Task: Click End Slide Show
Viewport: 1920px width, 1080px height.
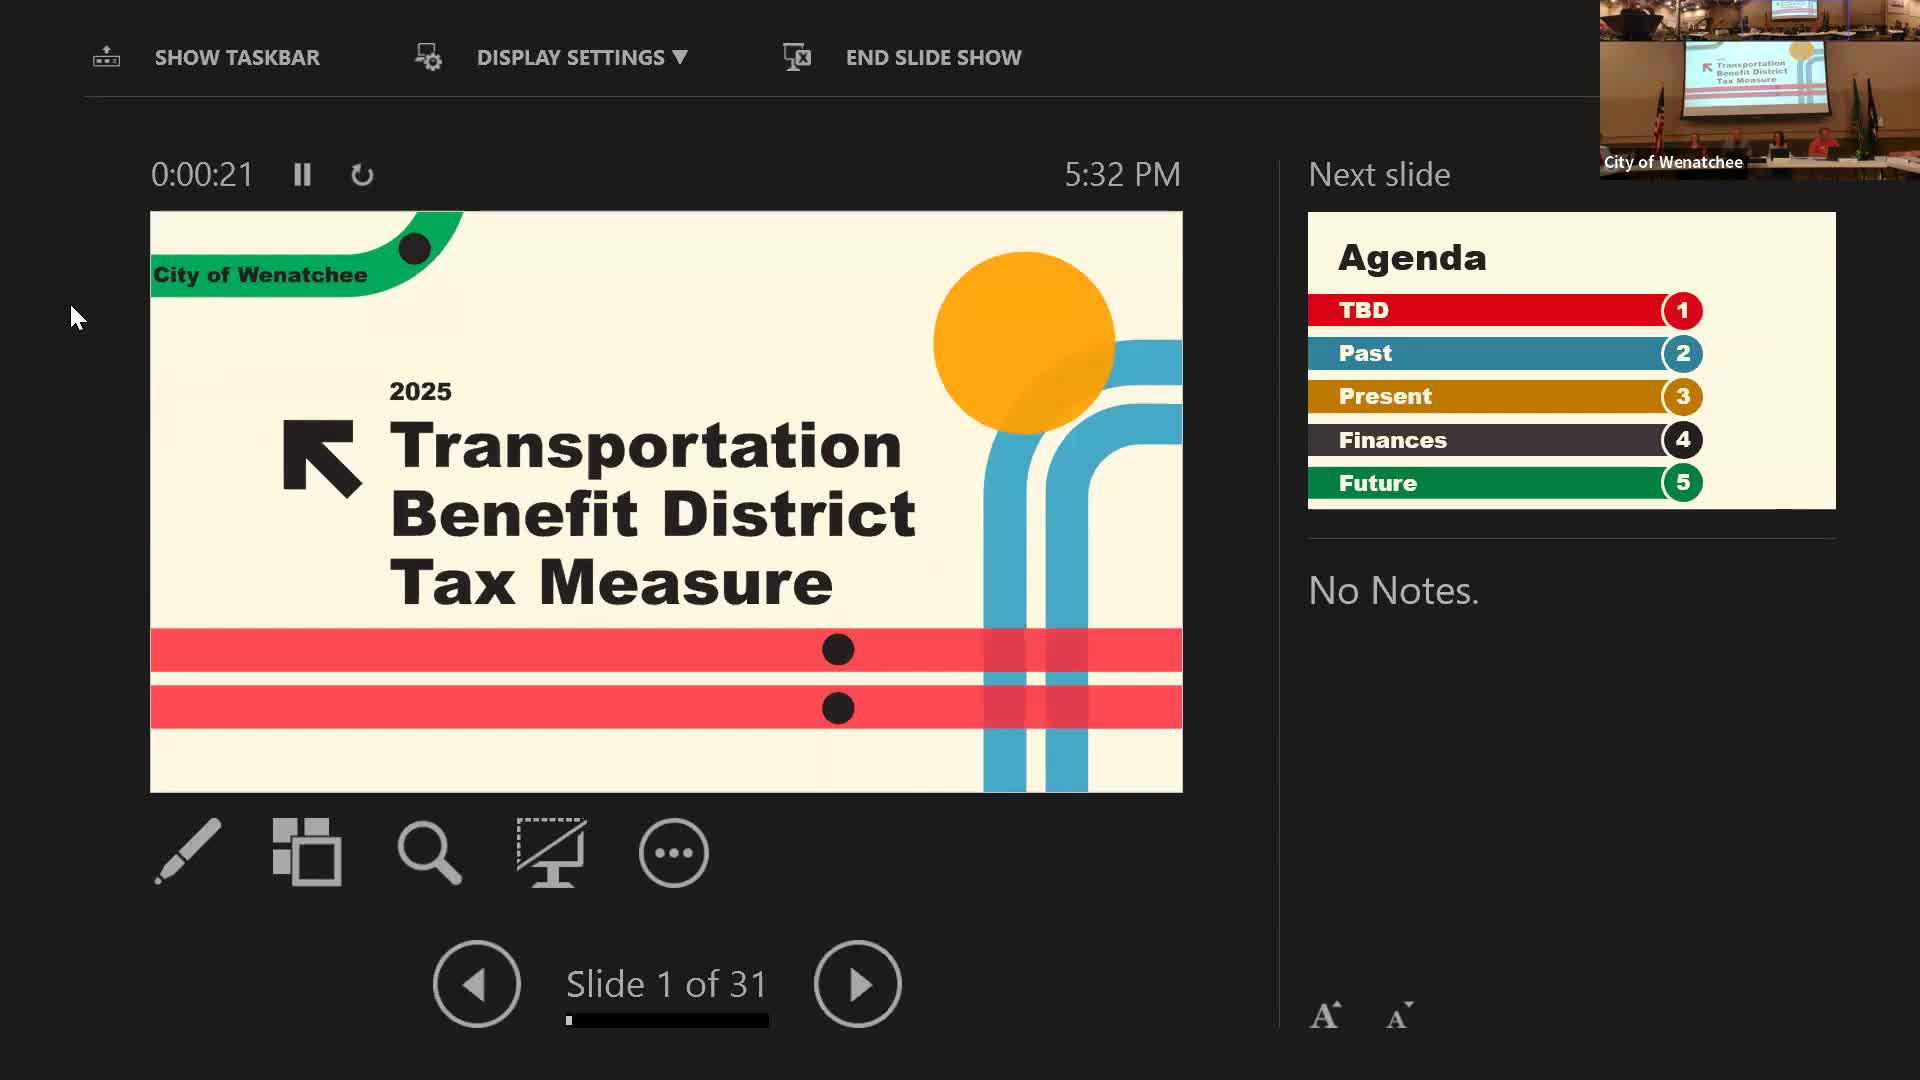Action: click(x=933, y=57)
